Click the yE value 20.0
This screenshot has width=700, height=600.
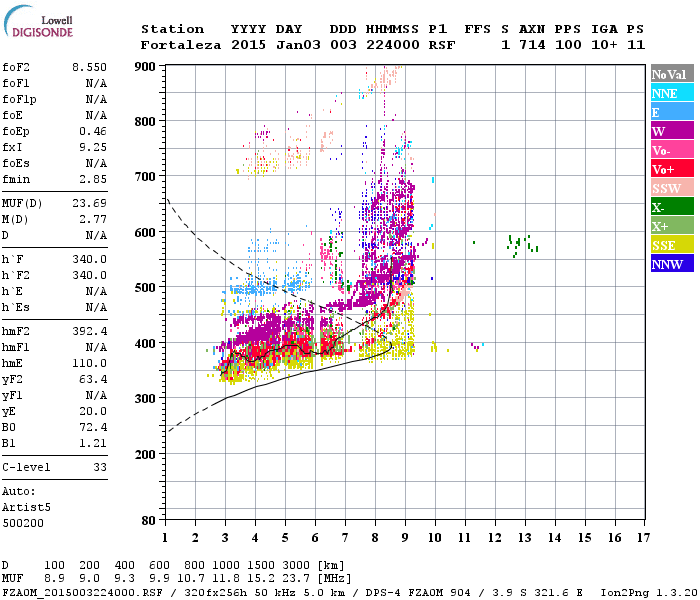(x=93, y=412)
